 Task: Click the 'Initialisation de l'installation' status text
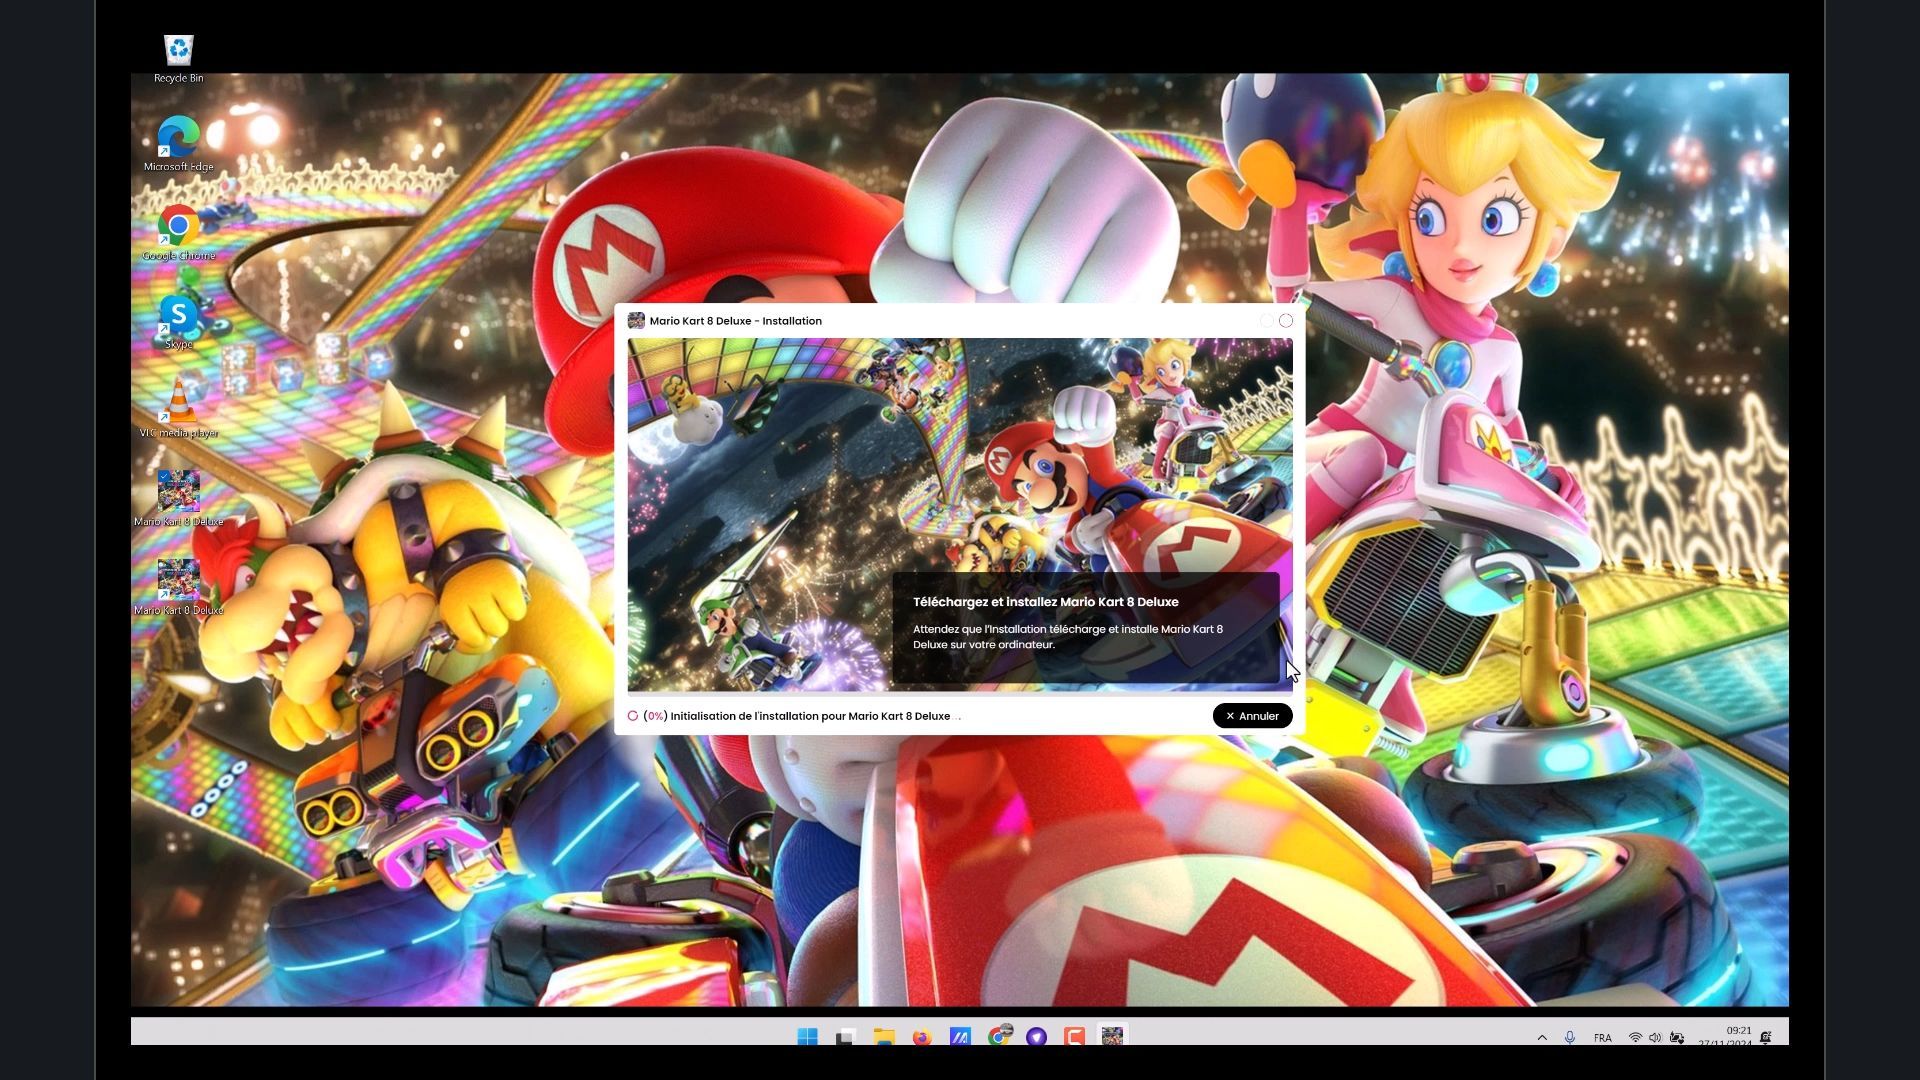click(x=810, y=716)
